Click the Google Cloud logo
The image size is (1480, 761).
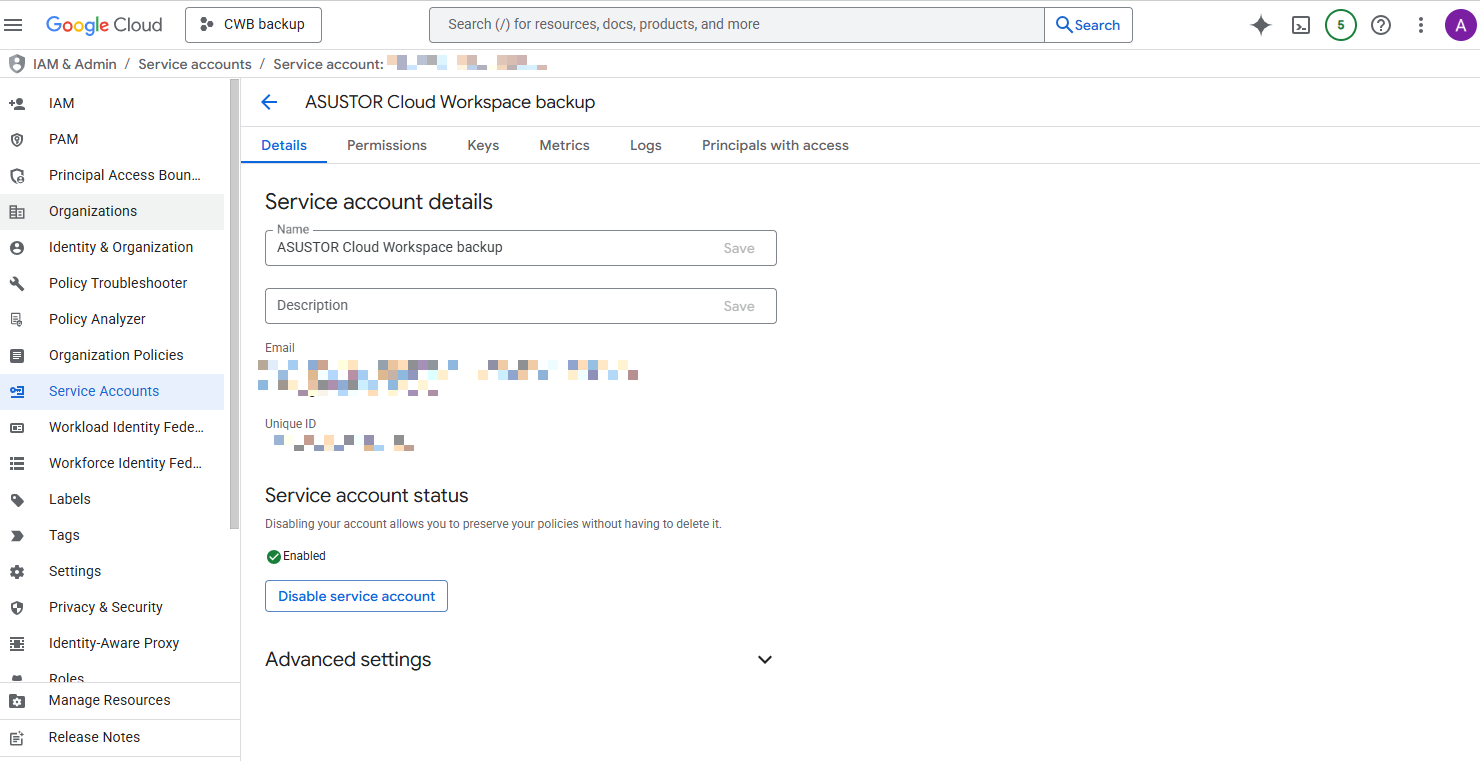pyautogui.click(x=104, y=25)
